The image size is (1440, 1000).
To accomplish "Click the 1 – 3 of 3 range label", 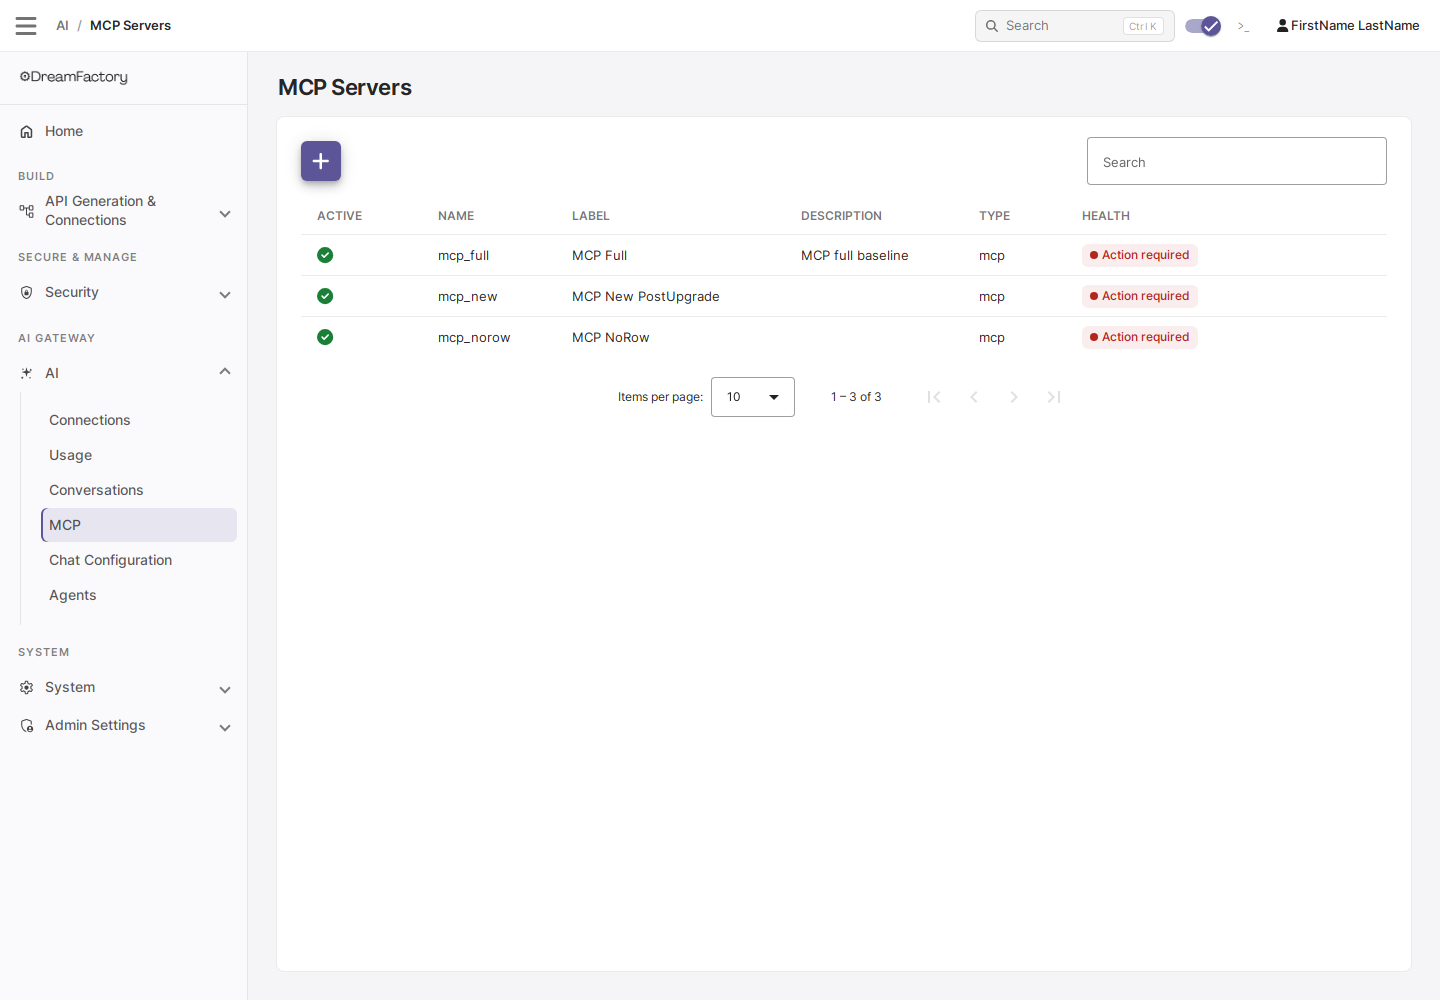I will (x=856, y=397).
